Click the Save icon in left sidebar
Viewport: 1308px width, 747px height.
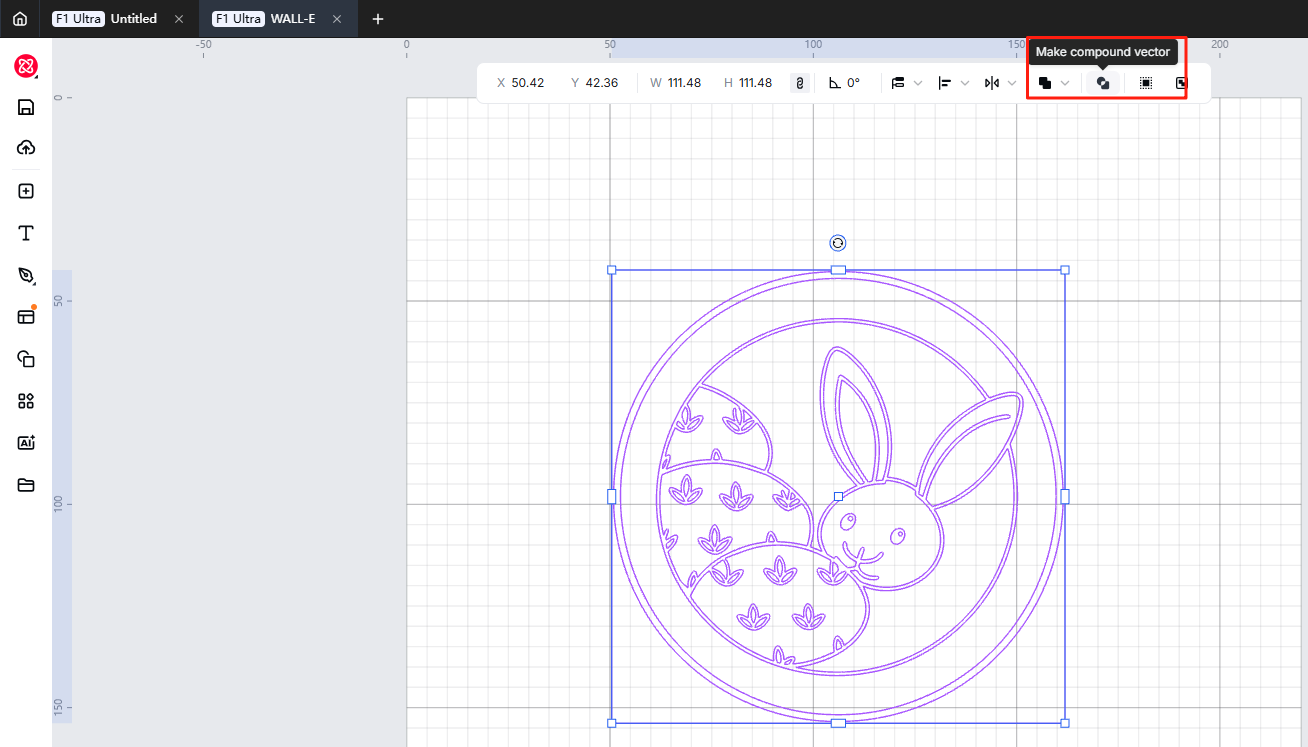tap(26, 108)
